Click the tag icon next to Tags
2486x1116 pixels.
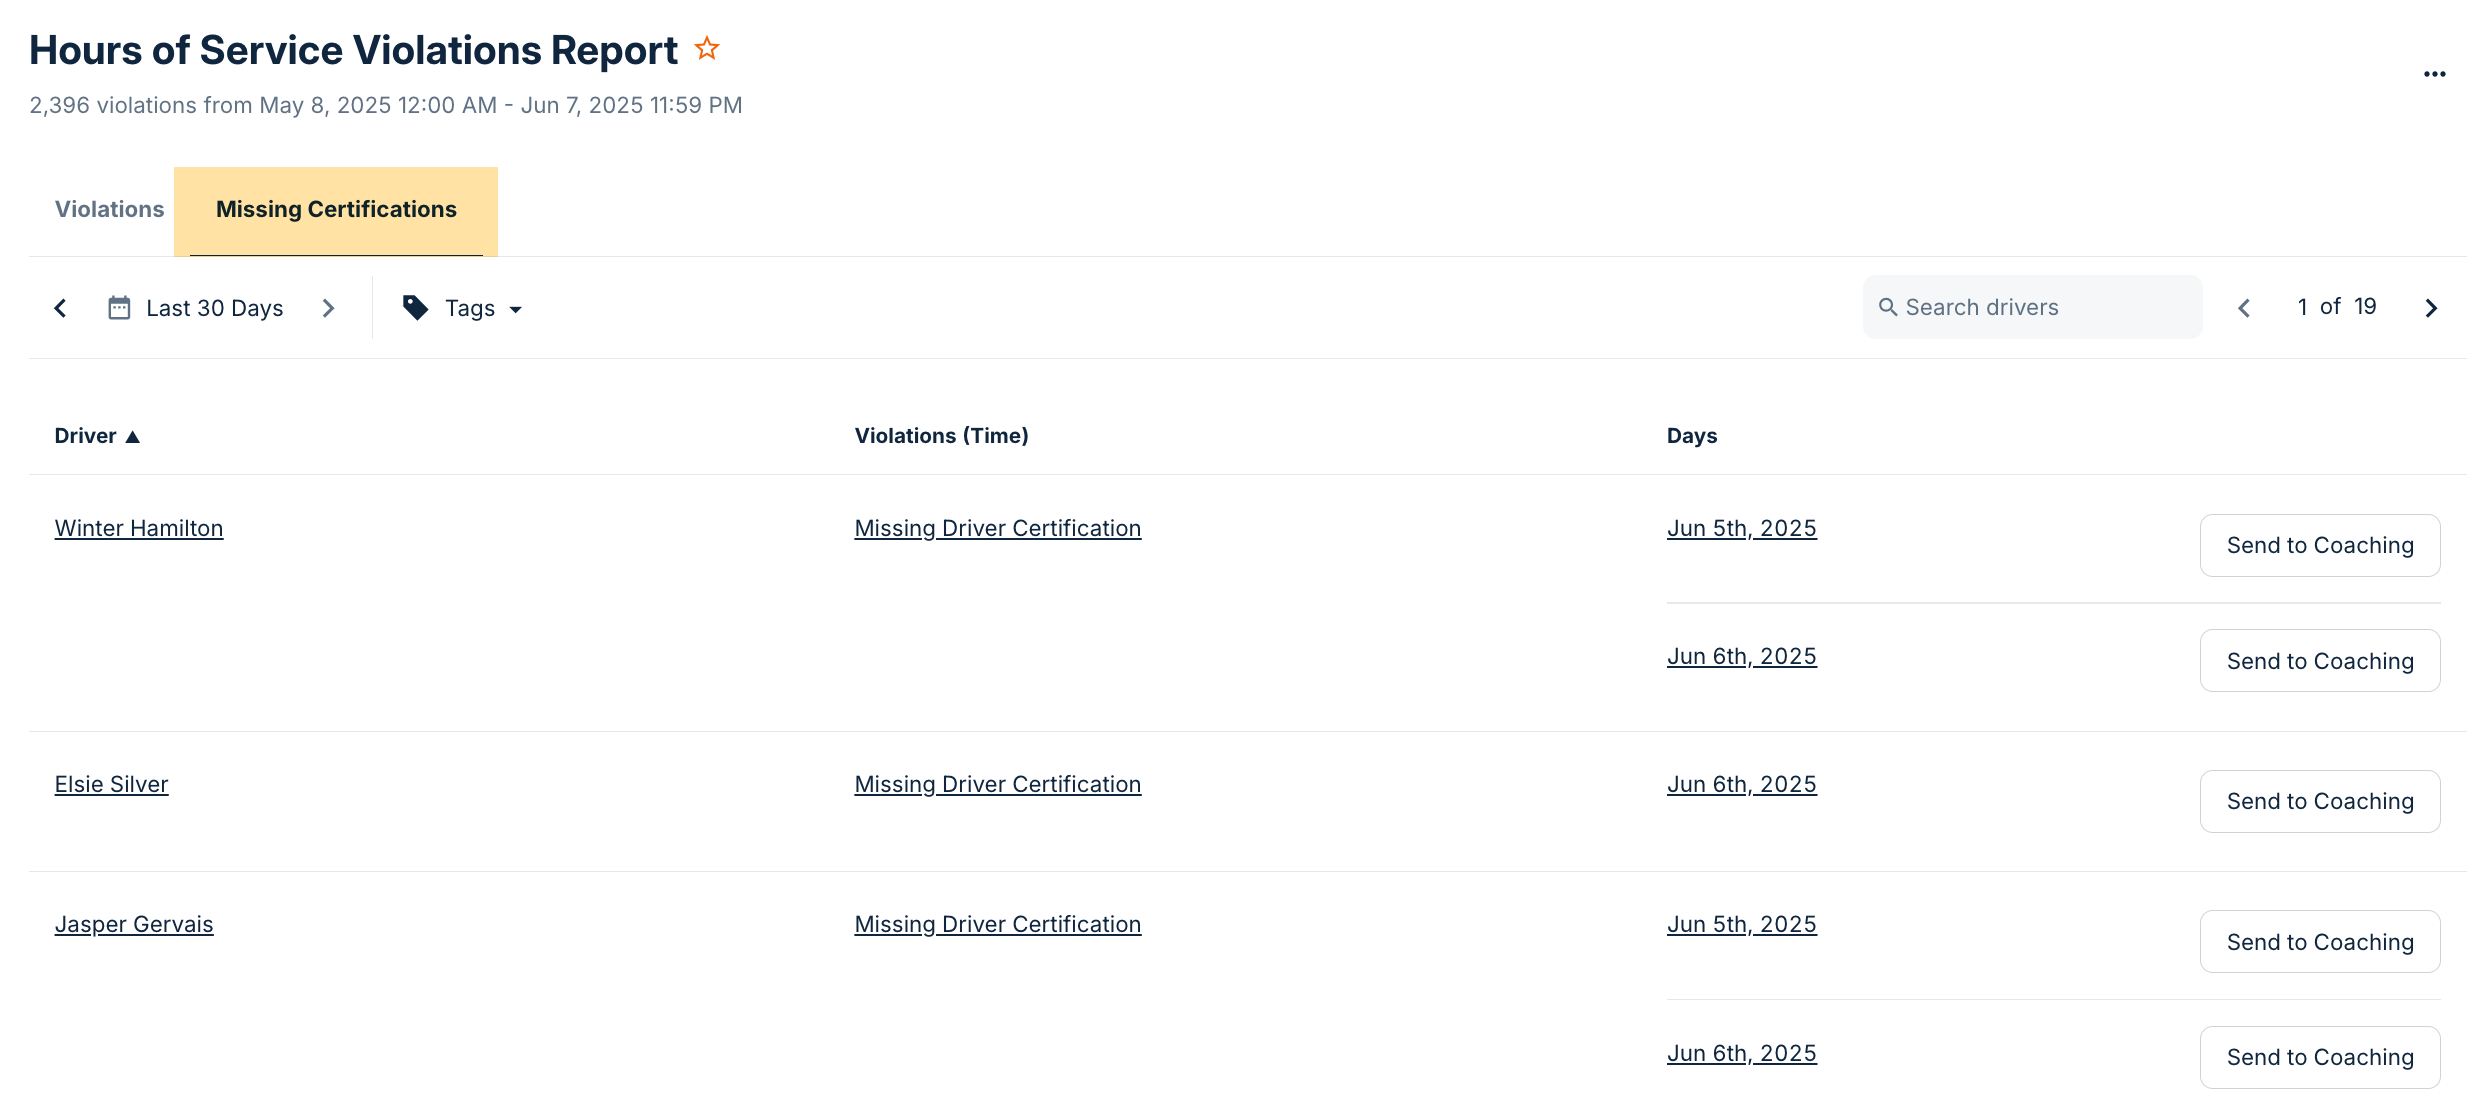coord(414,307)
